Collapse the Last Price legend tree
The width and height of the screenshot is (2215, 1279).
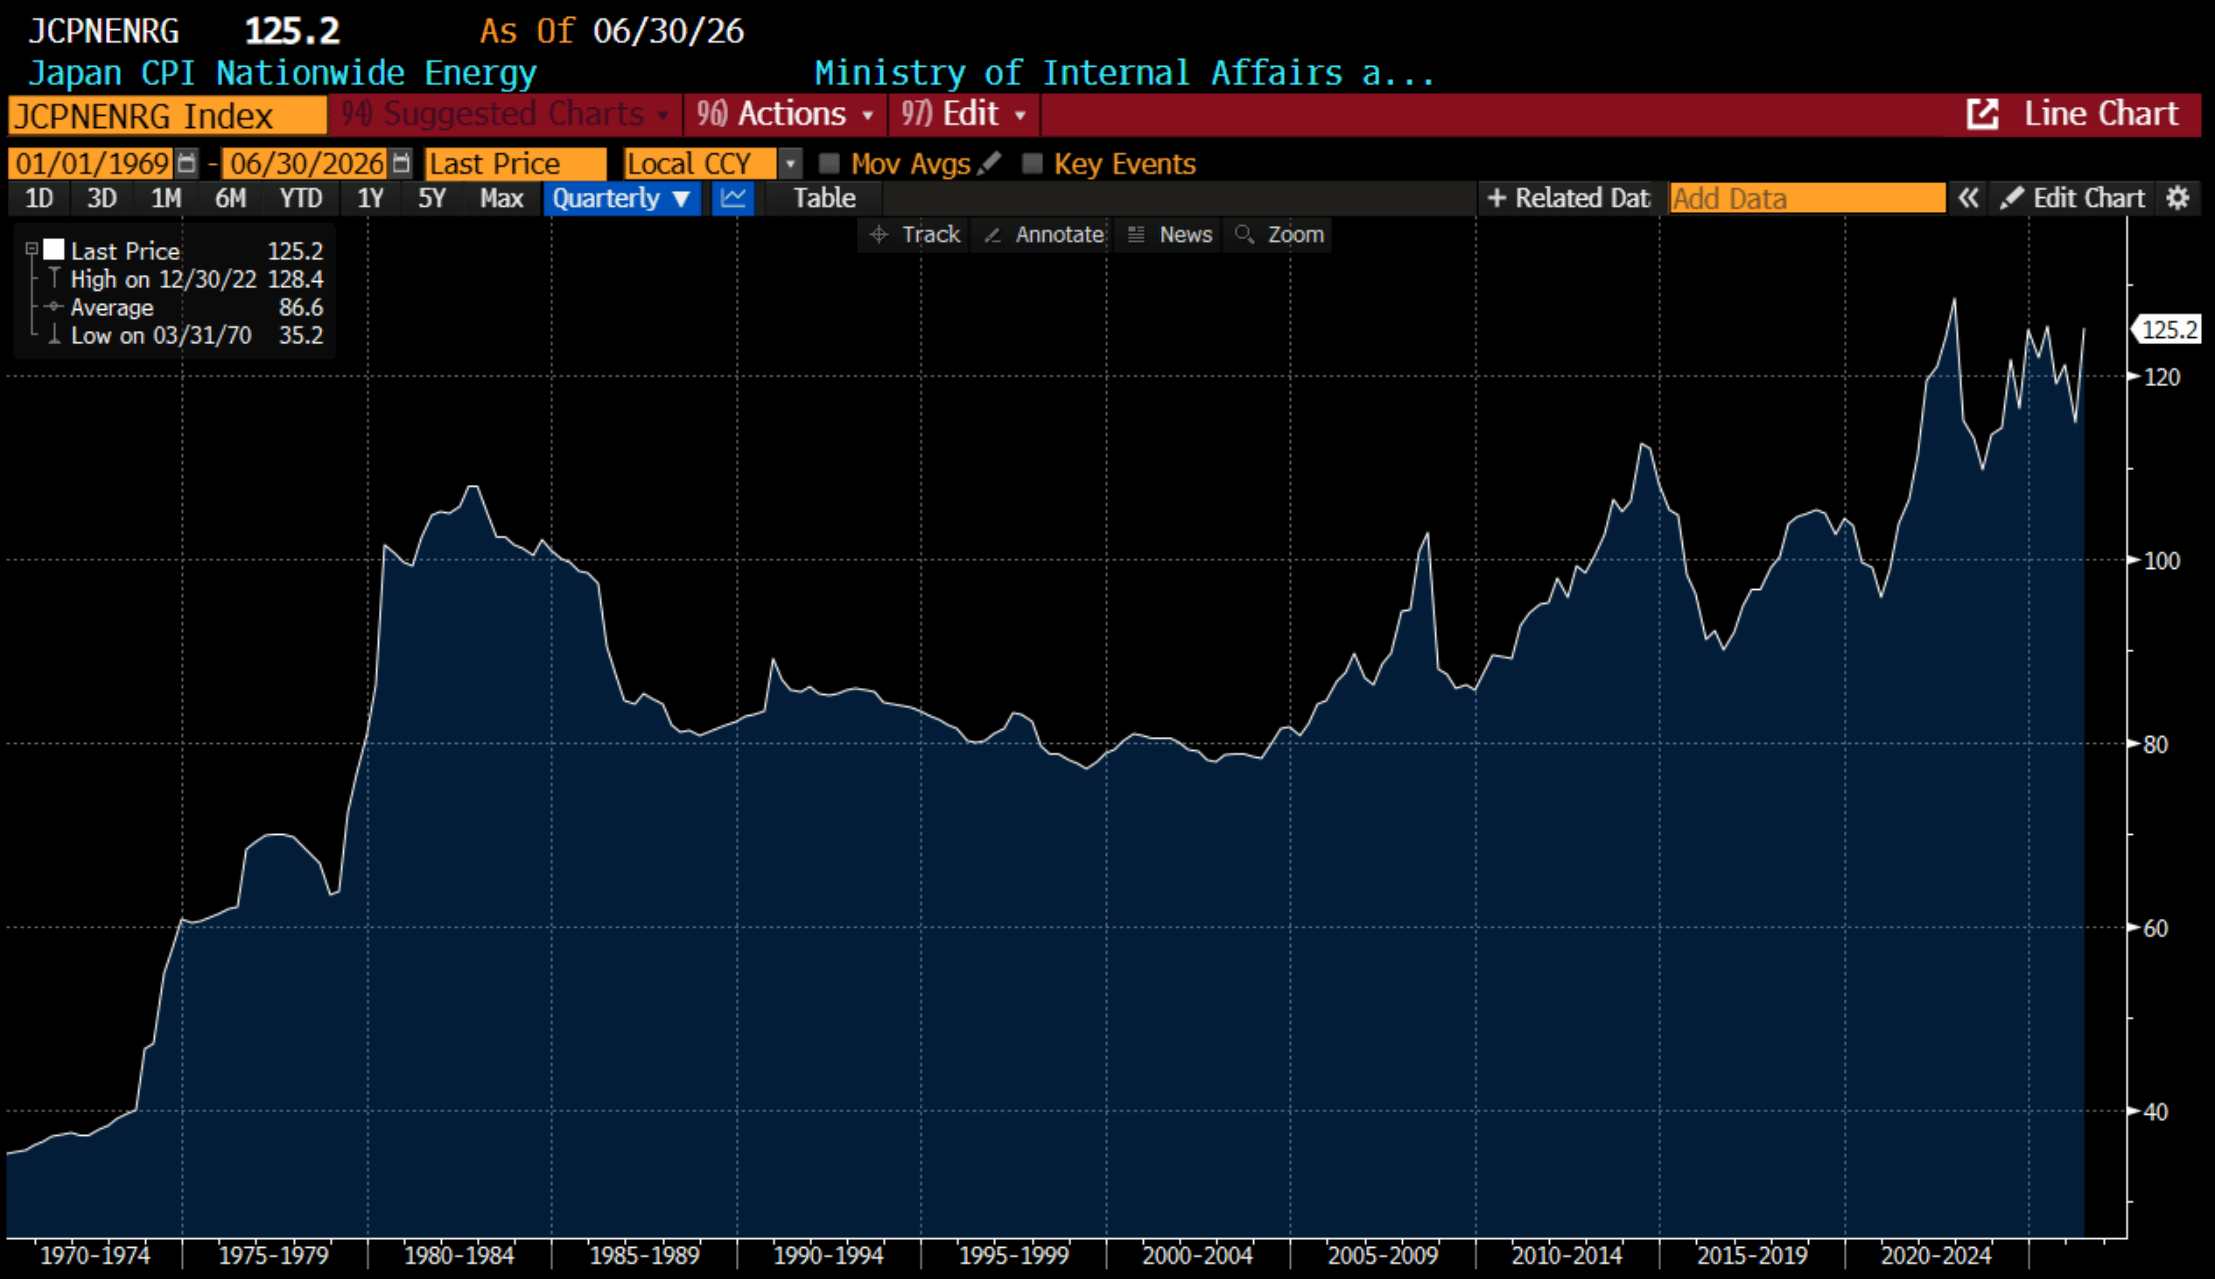click(x=31, y=249)
